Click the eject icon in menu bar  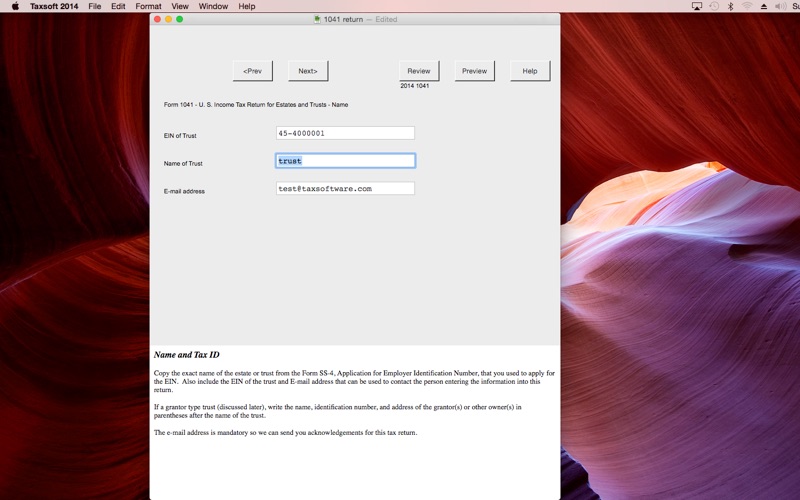[764, 6]
